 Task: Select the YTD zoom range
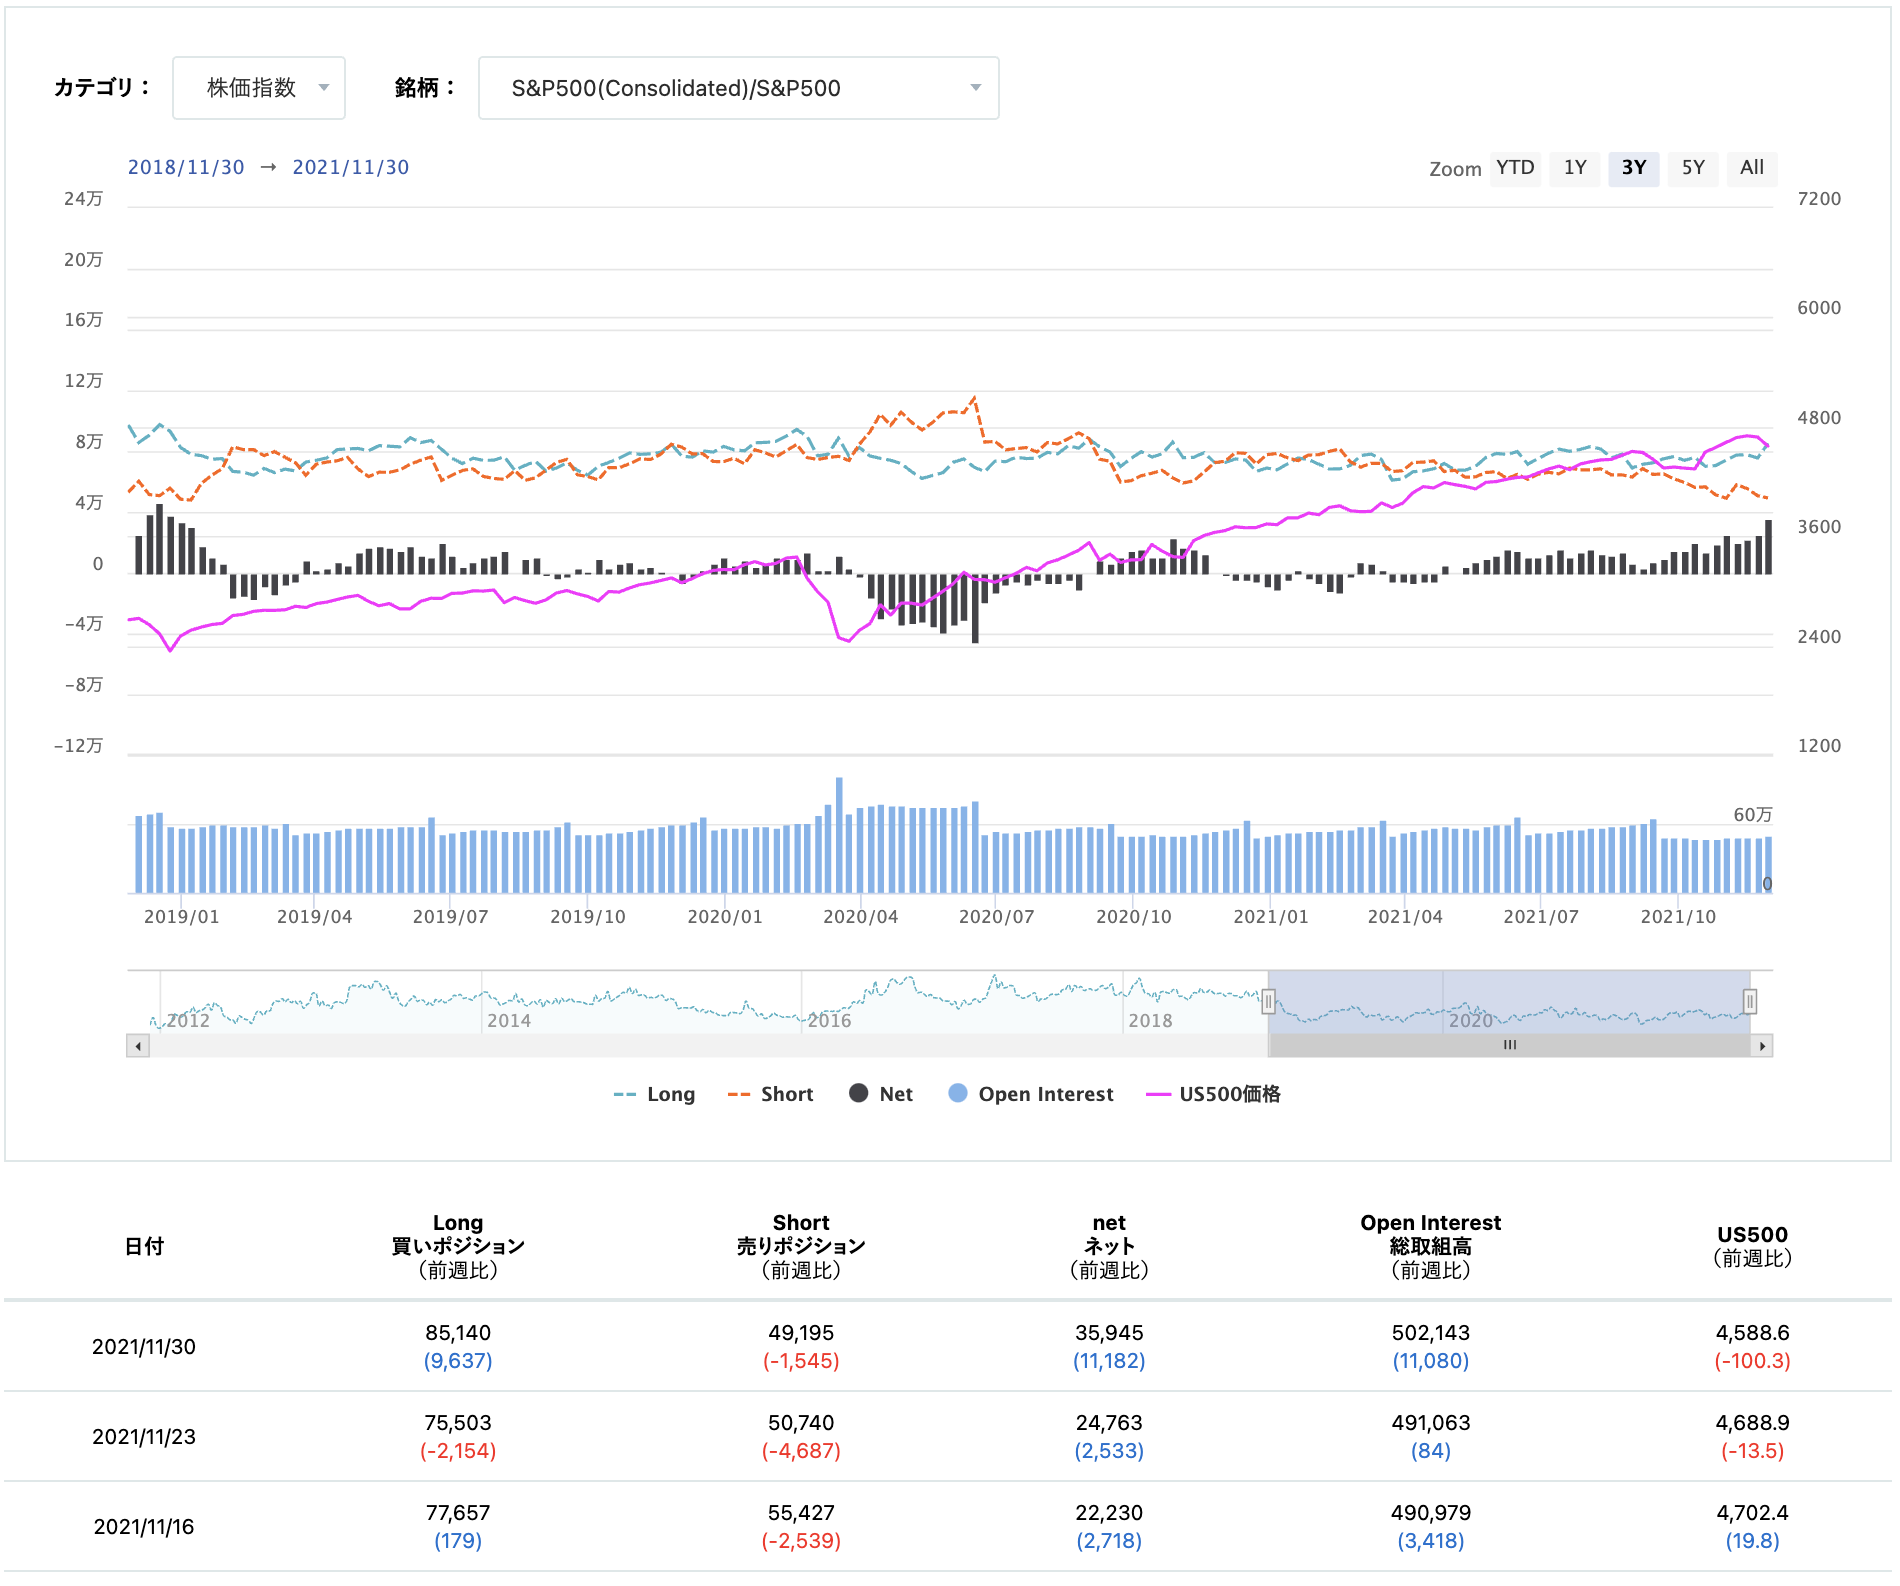(1515, 168)
